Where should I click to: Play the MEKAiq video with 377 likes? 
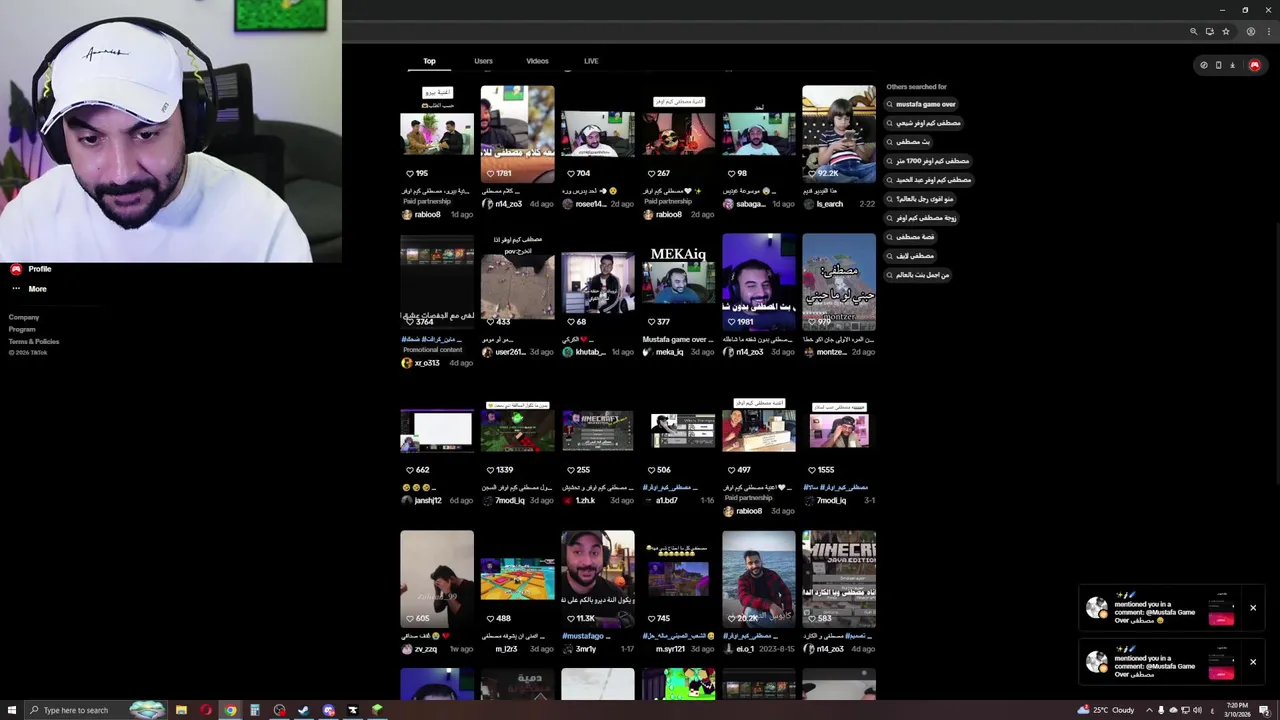(678, 282)
